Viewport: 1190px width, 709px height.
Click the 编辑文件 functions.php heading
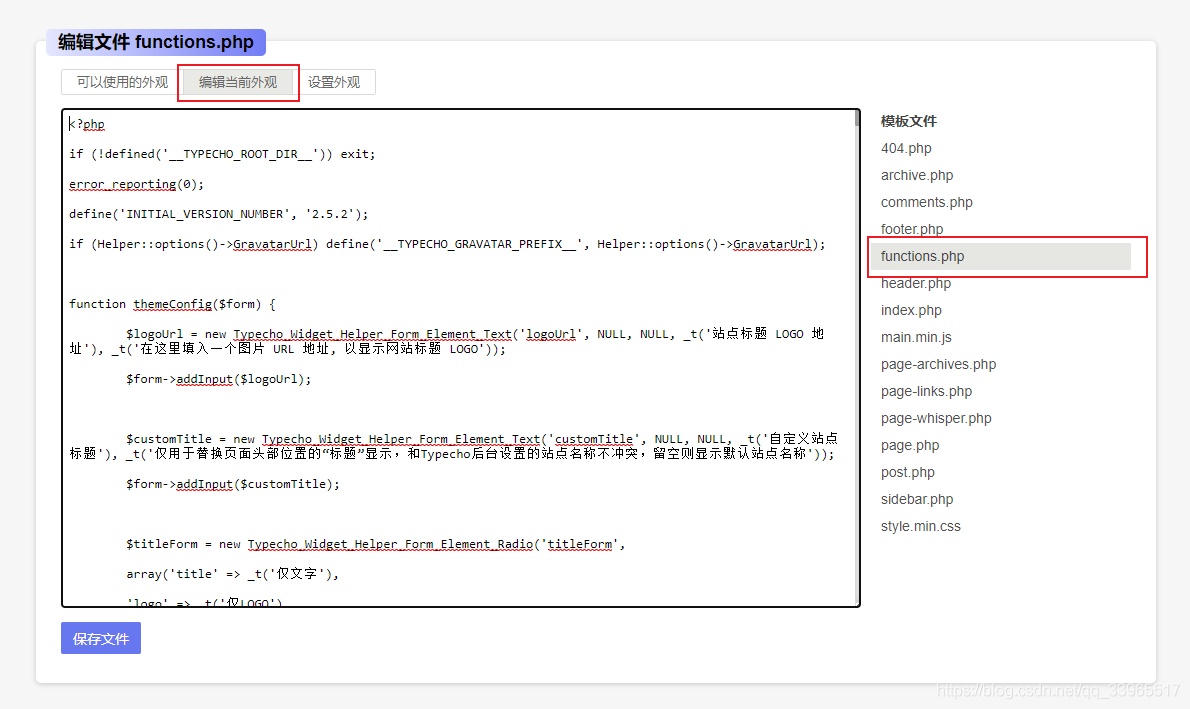(156, 43)
